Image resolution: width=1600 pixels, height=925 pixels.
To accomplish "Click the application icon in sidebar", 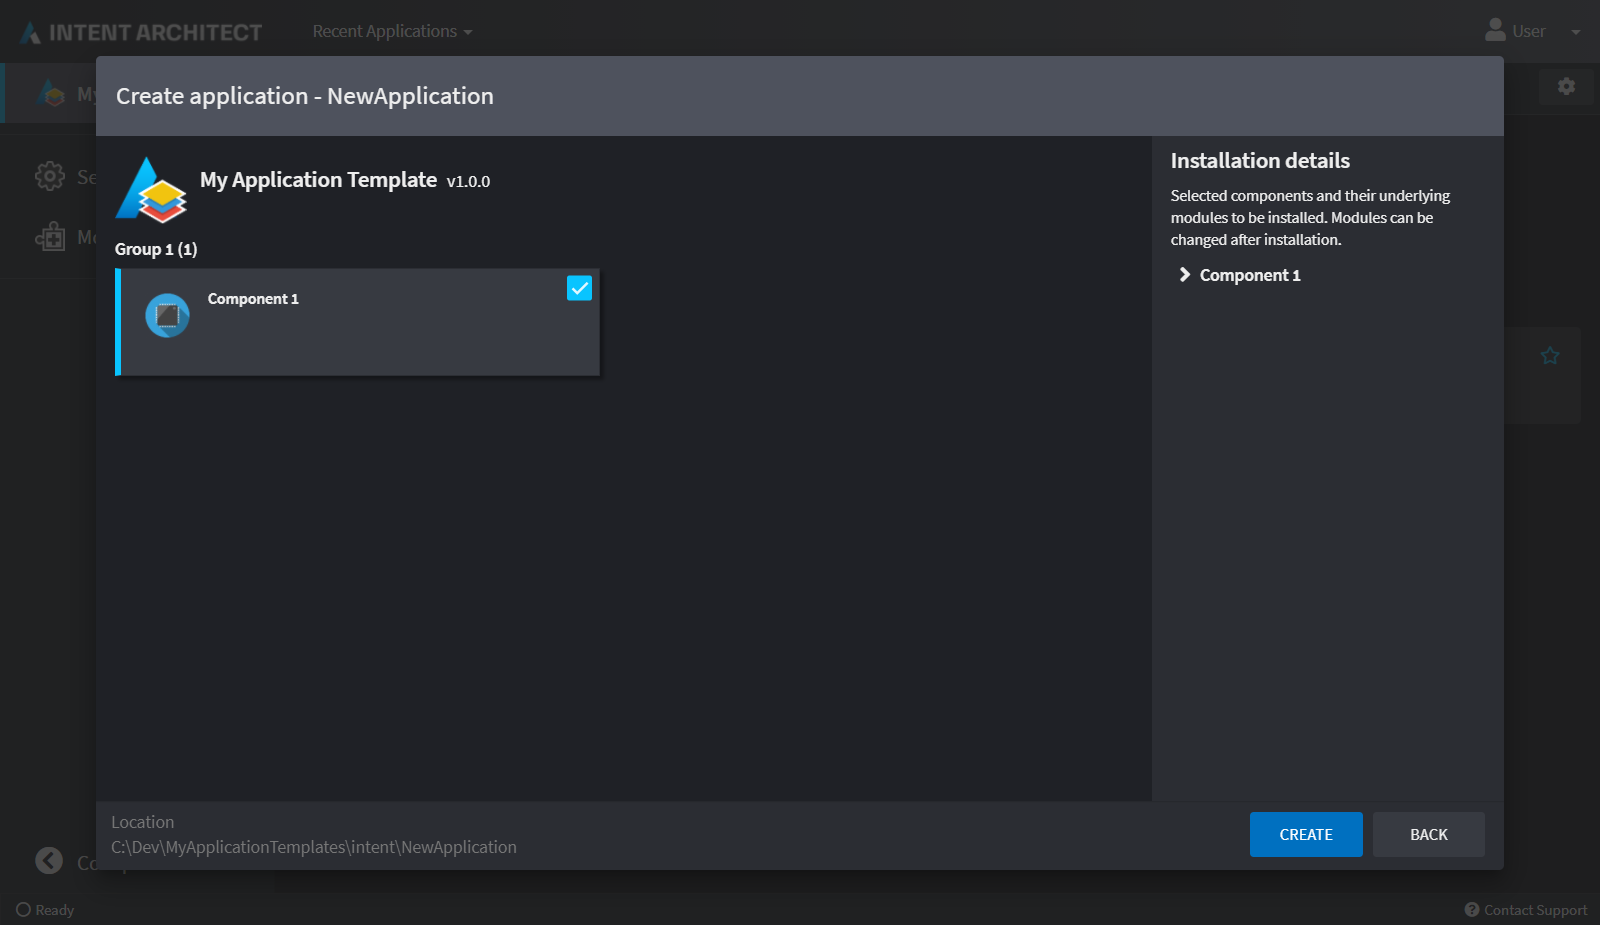I will click(51, 93).
